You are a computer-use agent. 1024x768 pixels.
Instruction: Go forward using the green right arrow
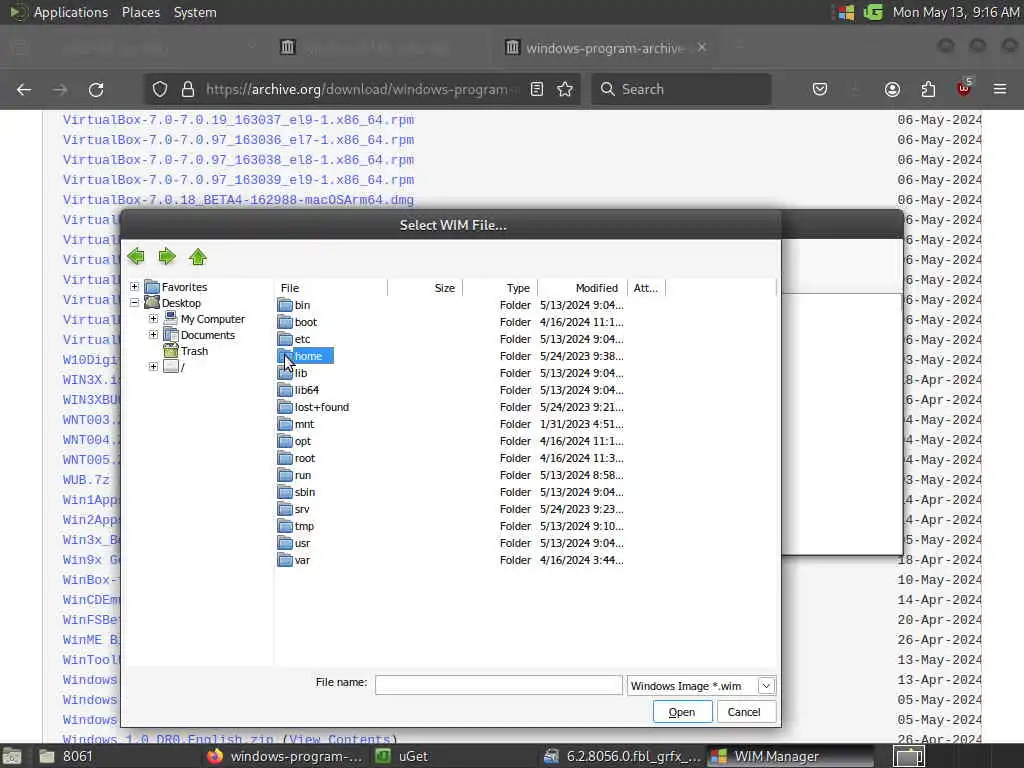(167, 257)
